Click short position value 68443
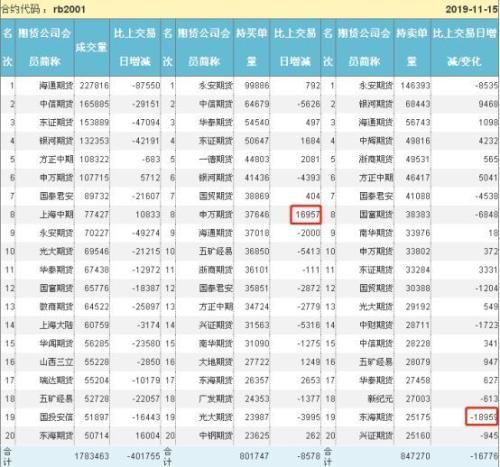Viewport: 500px width, 467px height. (x=418, y=104)
